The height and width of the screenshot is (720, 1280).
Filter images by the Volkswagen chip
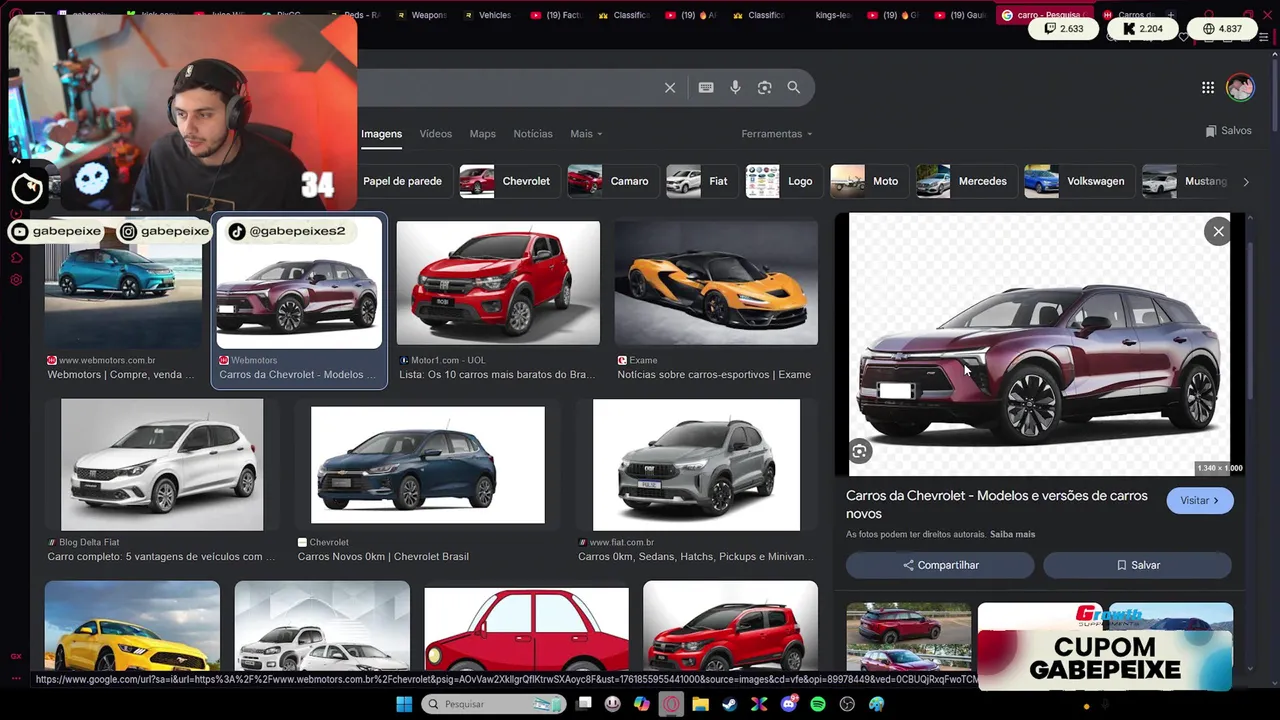click(x=1078, y=181)
